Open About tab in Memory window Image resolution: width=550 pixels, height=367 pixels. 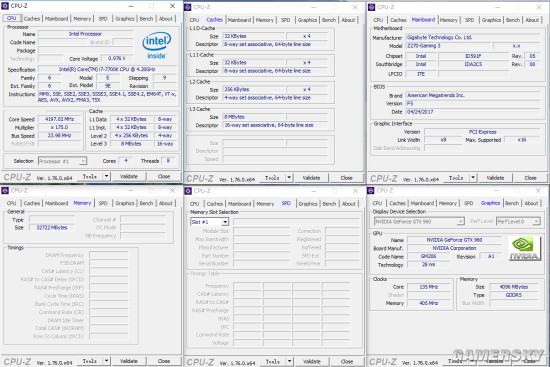tap(166, 203)
